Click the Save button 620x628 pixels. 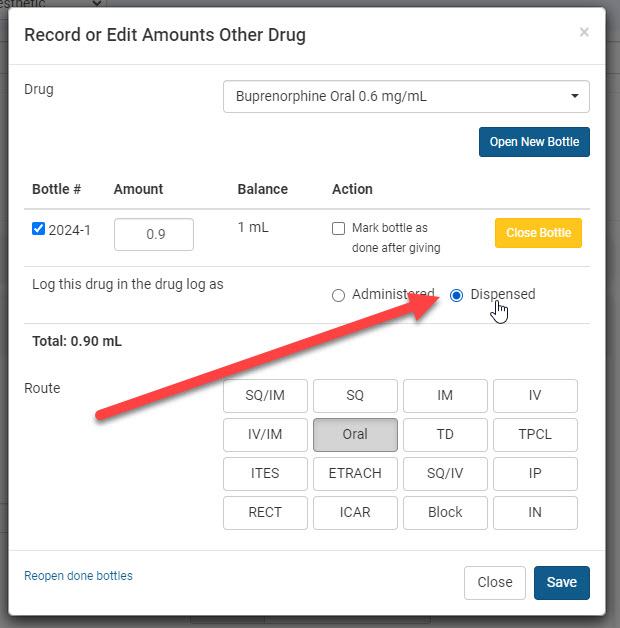[561, 583]
